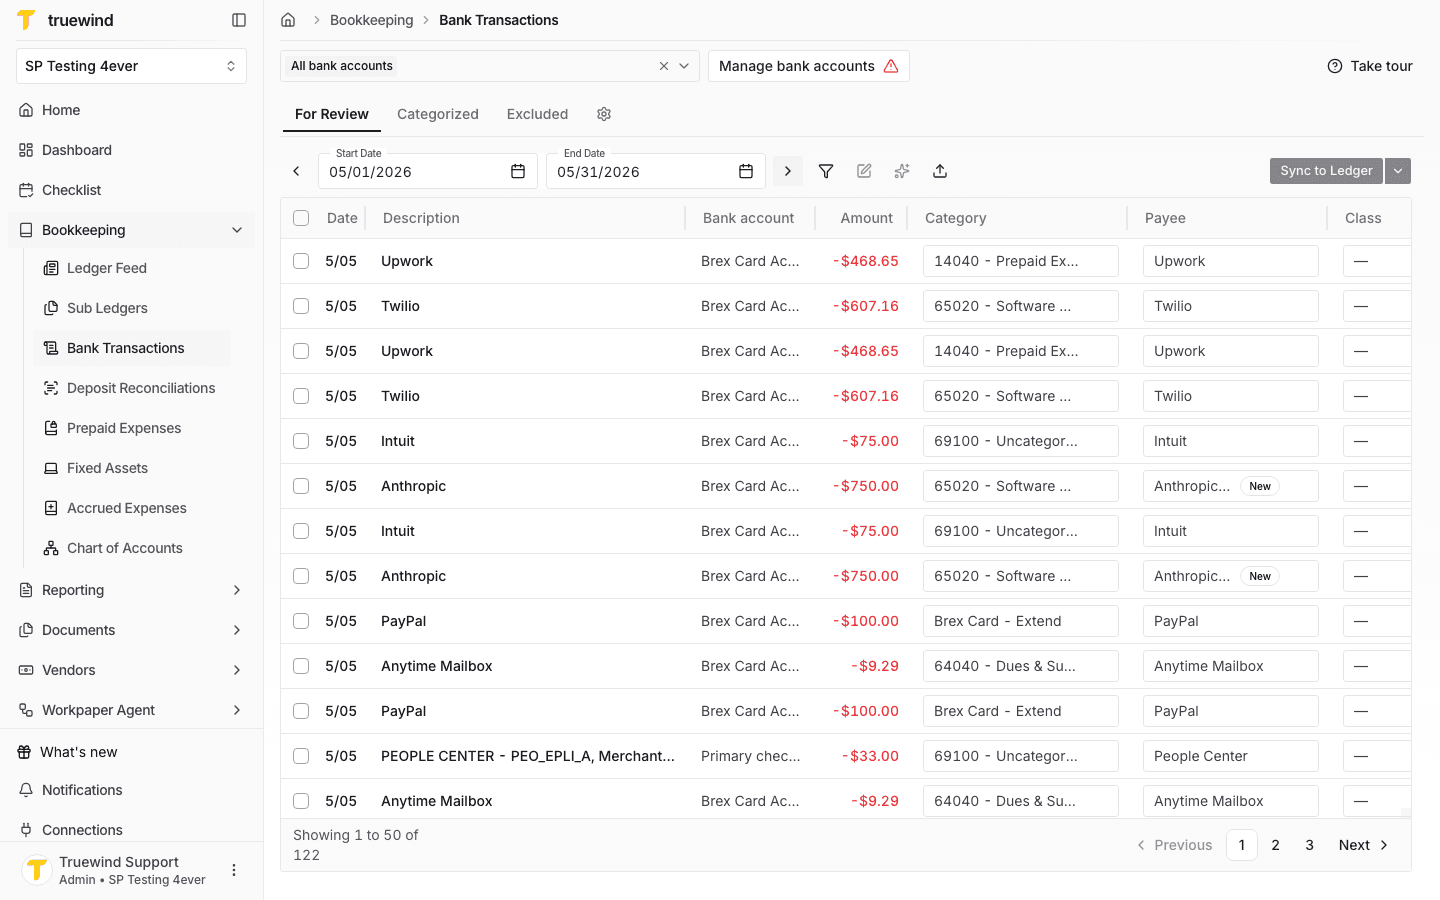Screen dimensions: 1440x900
Task: Select Bank Transactions in sidebar
Action: click(132, 348)
